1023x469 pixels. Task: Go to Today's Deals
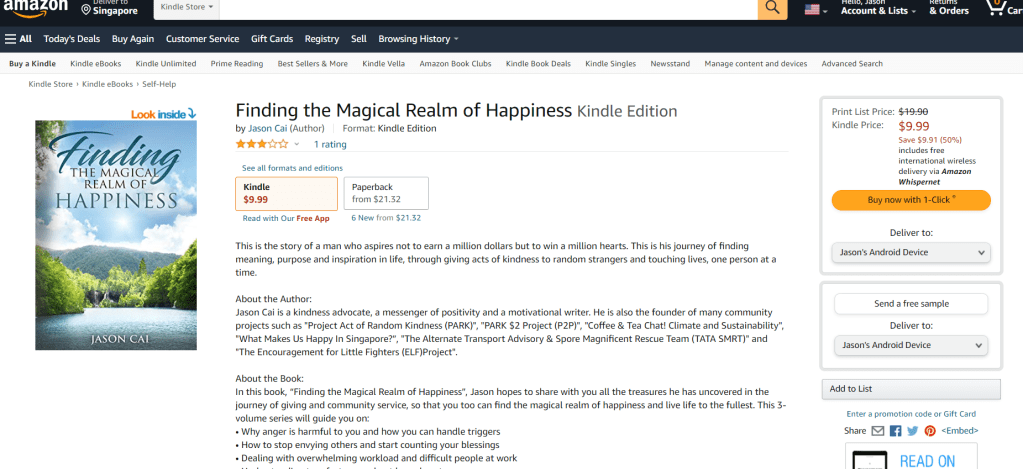click(x=72, y=39)
